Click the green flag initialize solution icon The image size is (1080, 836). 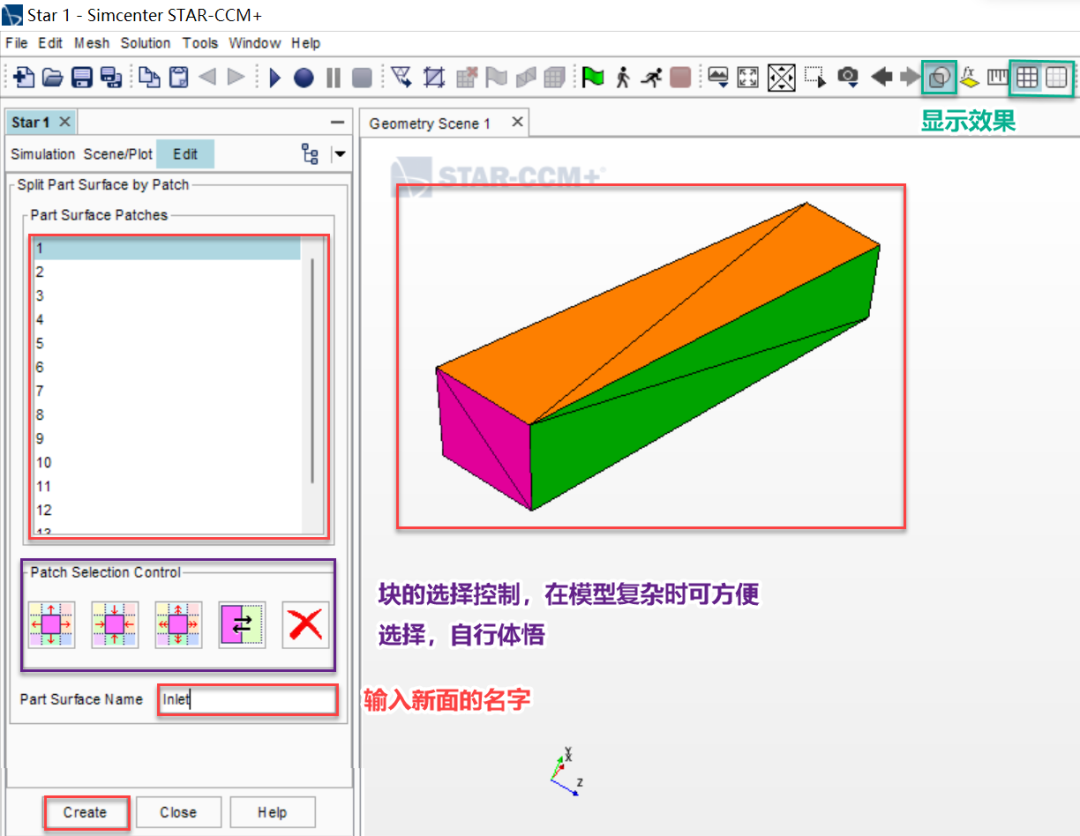tap(592, 77)
